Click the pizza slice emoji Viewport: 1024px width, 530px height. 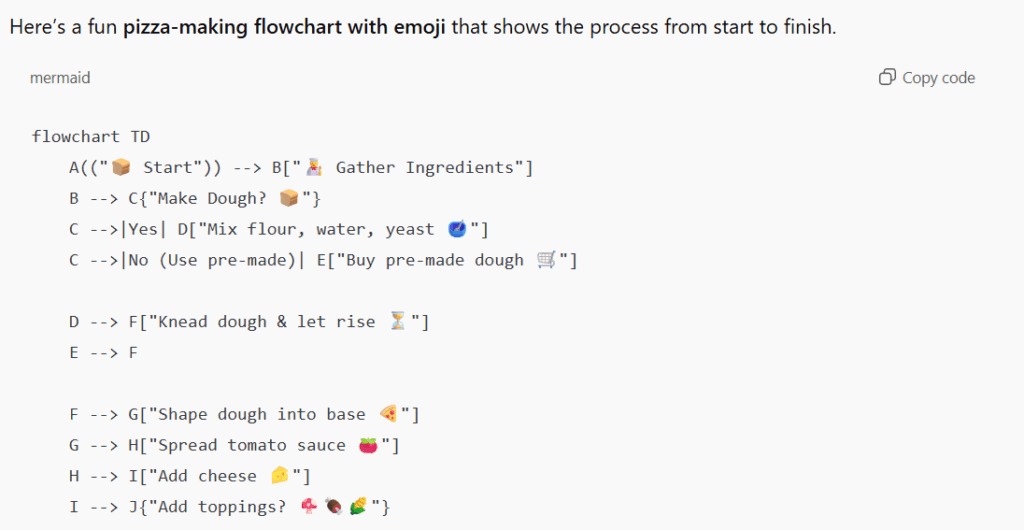click(x=389, y=414)
